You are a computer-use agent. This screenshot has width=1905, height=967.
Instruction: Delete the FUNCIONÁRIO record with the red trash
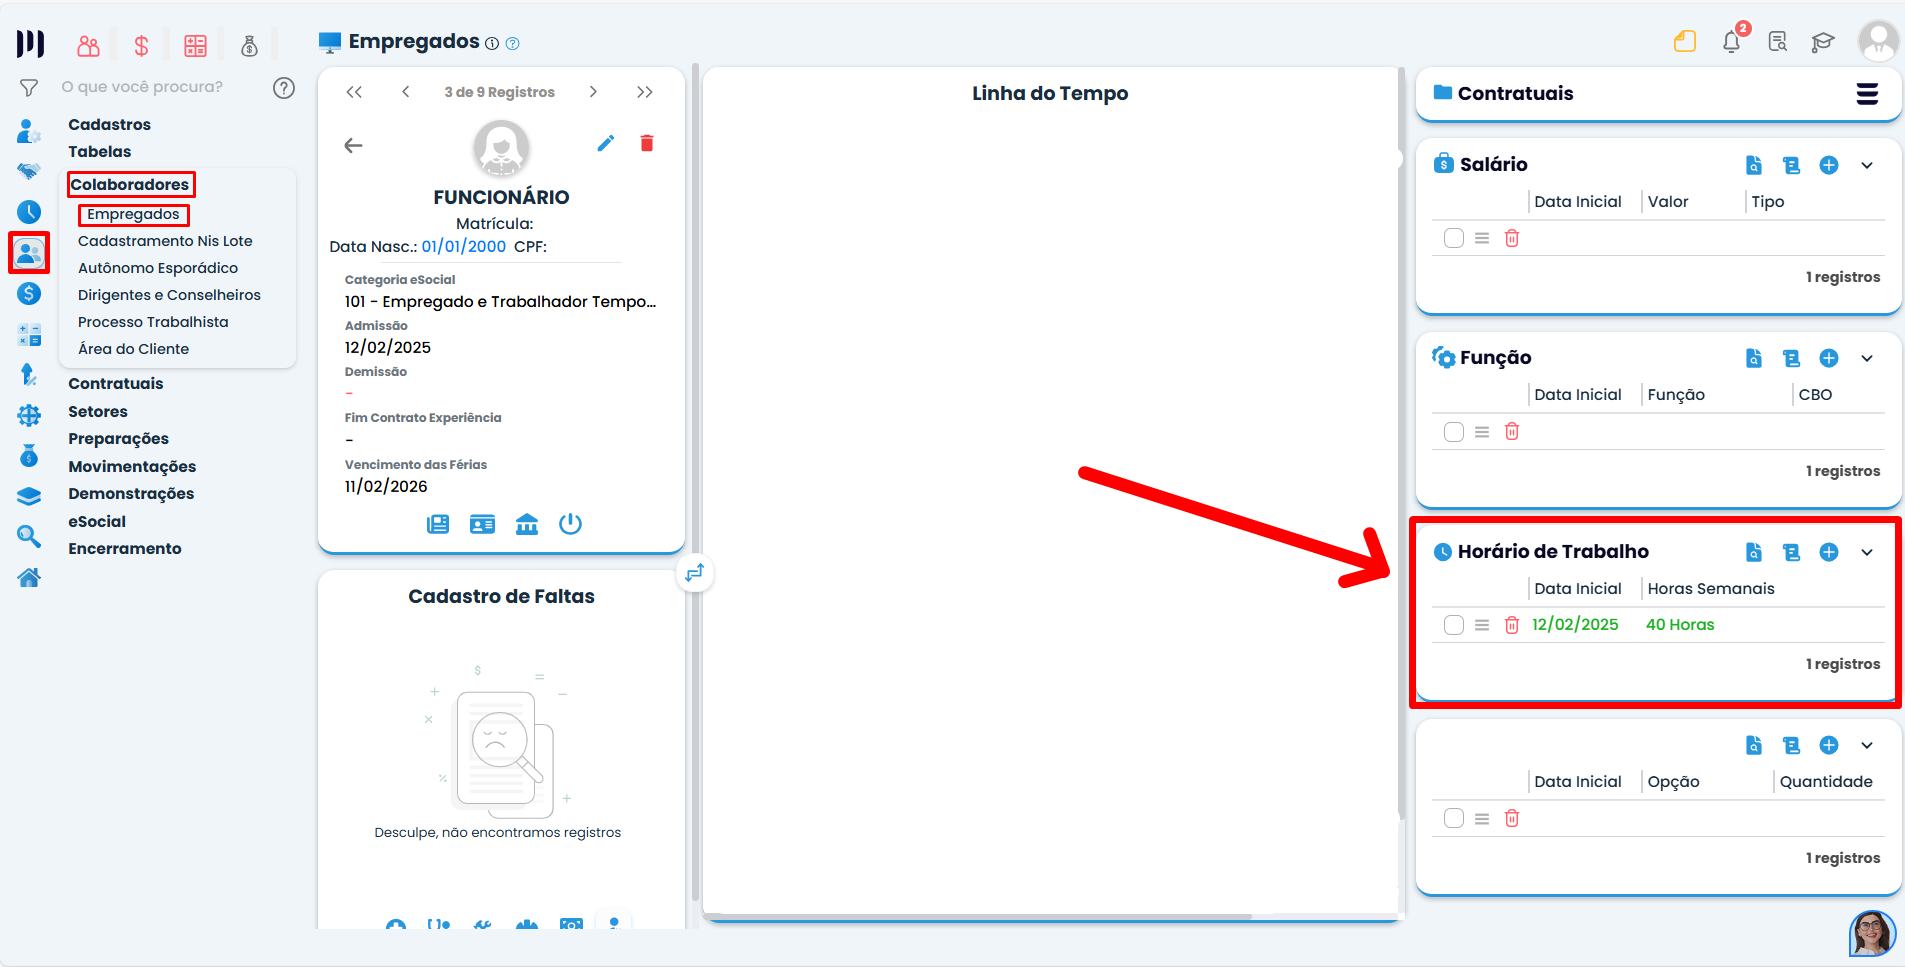point(647,143)
